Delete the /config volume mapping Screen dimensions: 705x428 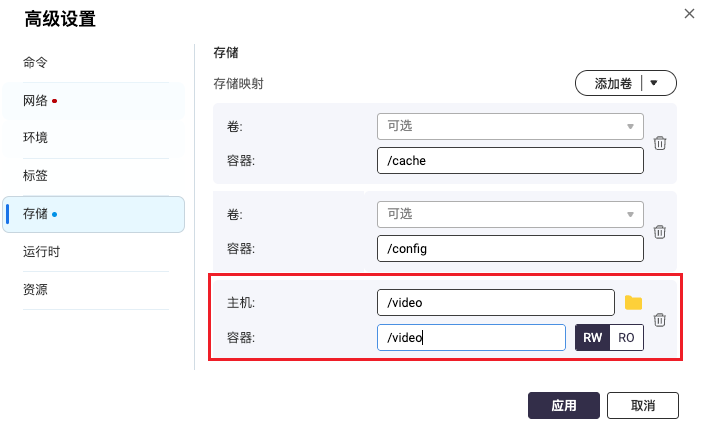point(660,232)
